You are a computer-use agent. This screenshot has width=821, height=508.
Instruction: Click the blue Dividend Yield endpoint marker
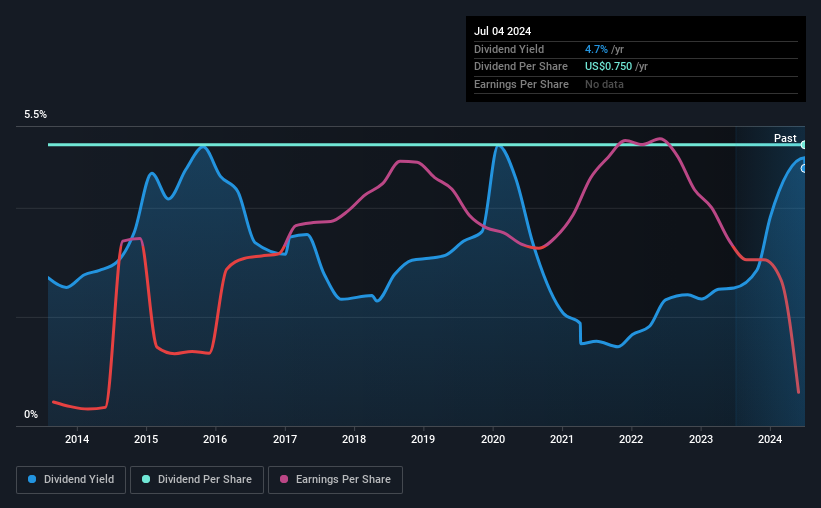coord(804,169)
